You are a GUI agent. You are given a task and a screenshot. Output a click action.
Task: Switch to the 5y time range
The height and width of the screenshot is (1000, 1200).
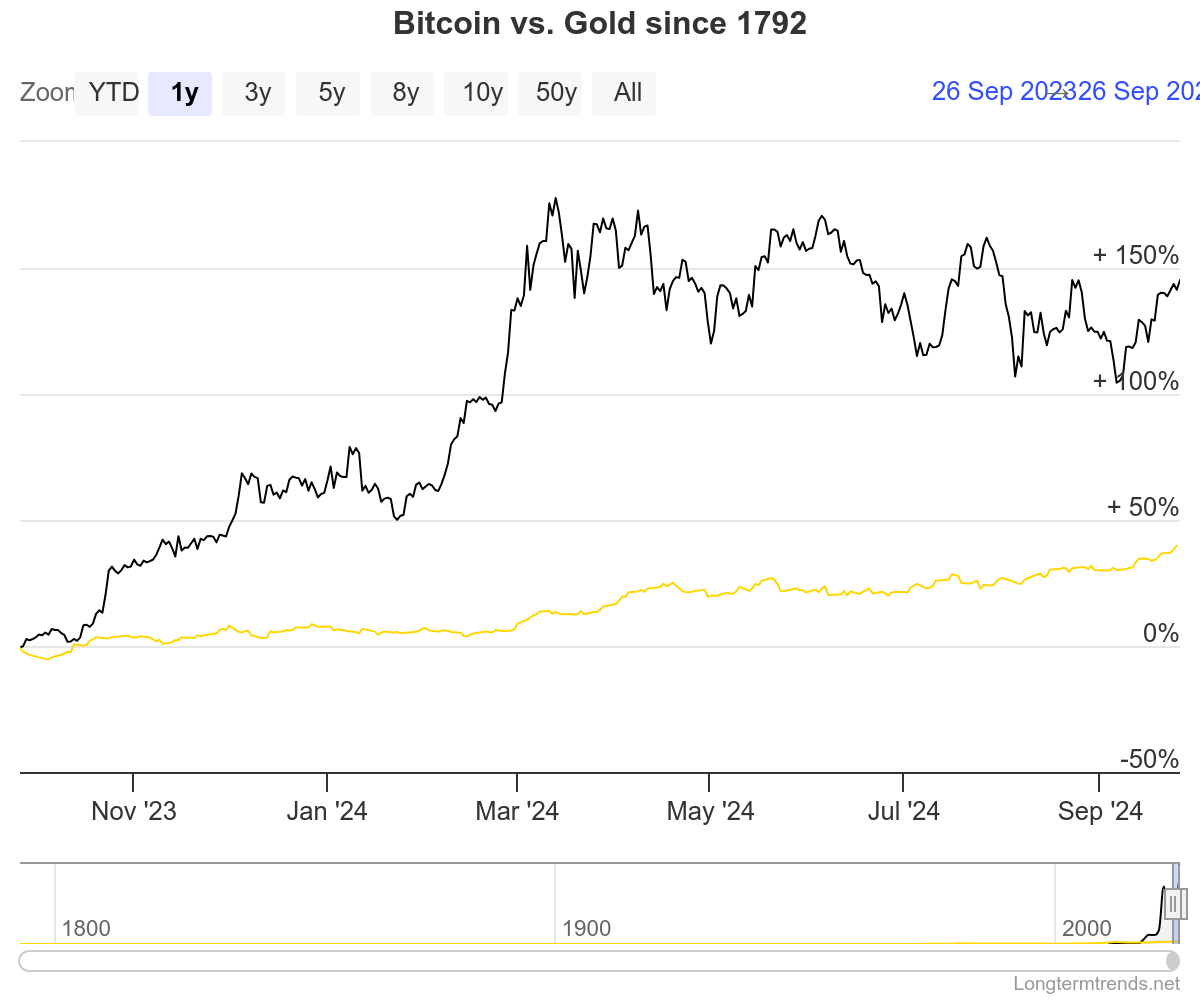point(328,92)
